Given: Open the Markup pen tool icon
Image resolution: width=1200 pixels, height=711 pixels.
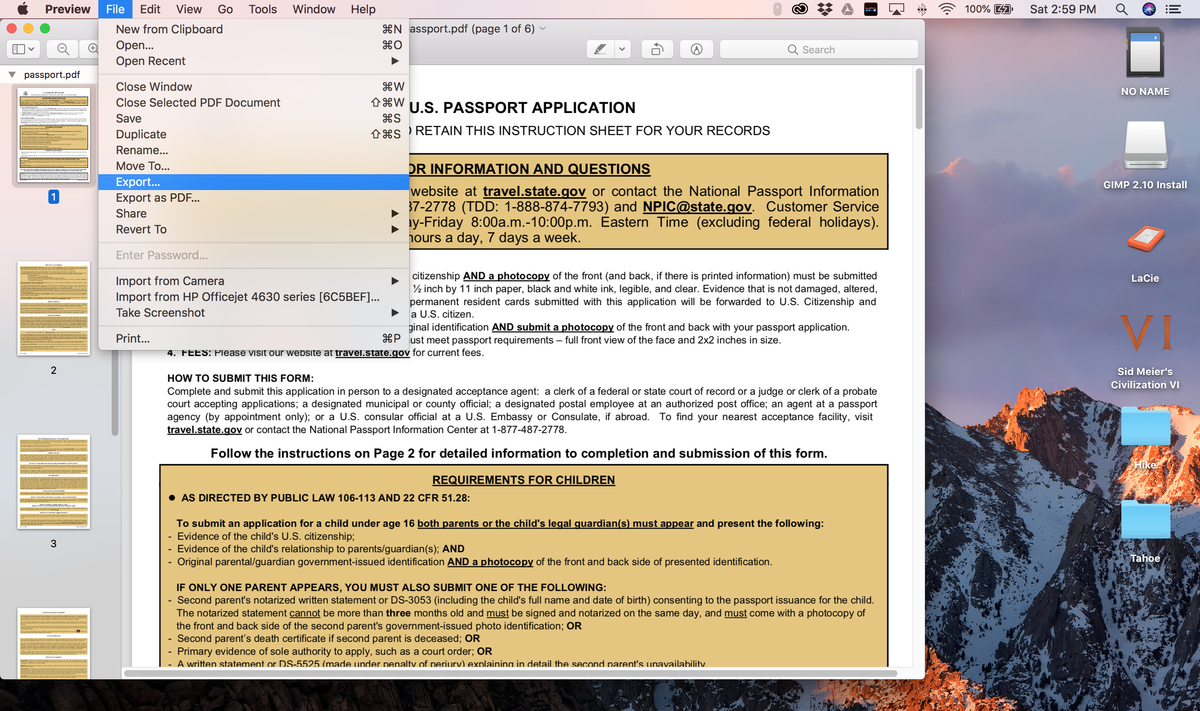Looking at the screenshot, I should pos(600,49).
